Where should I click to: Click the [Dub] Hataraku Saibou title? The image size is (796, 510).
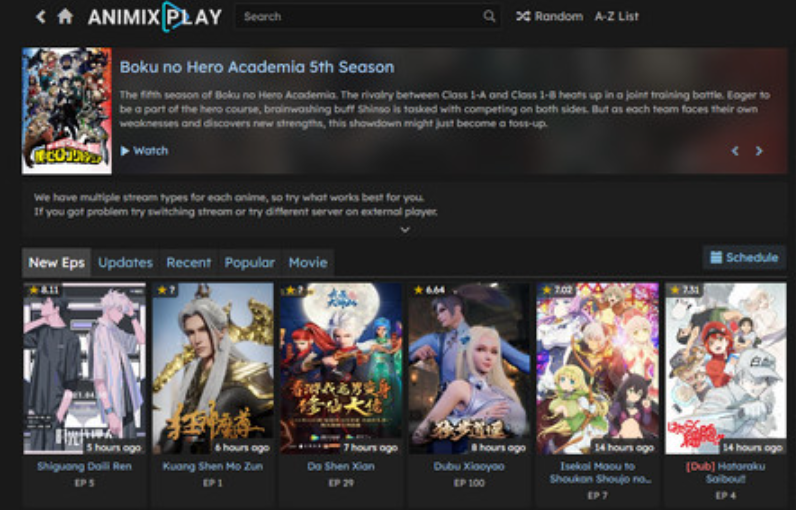pos(726,472)
